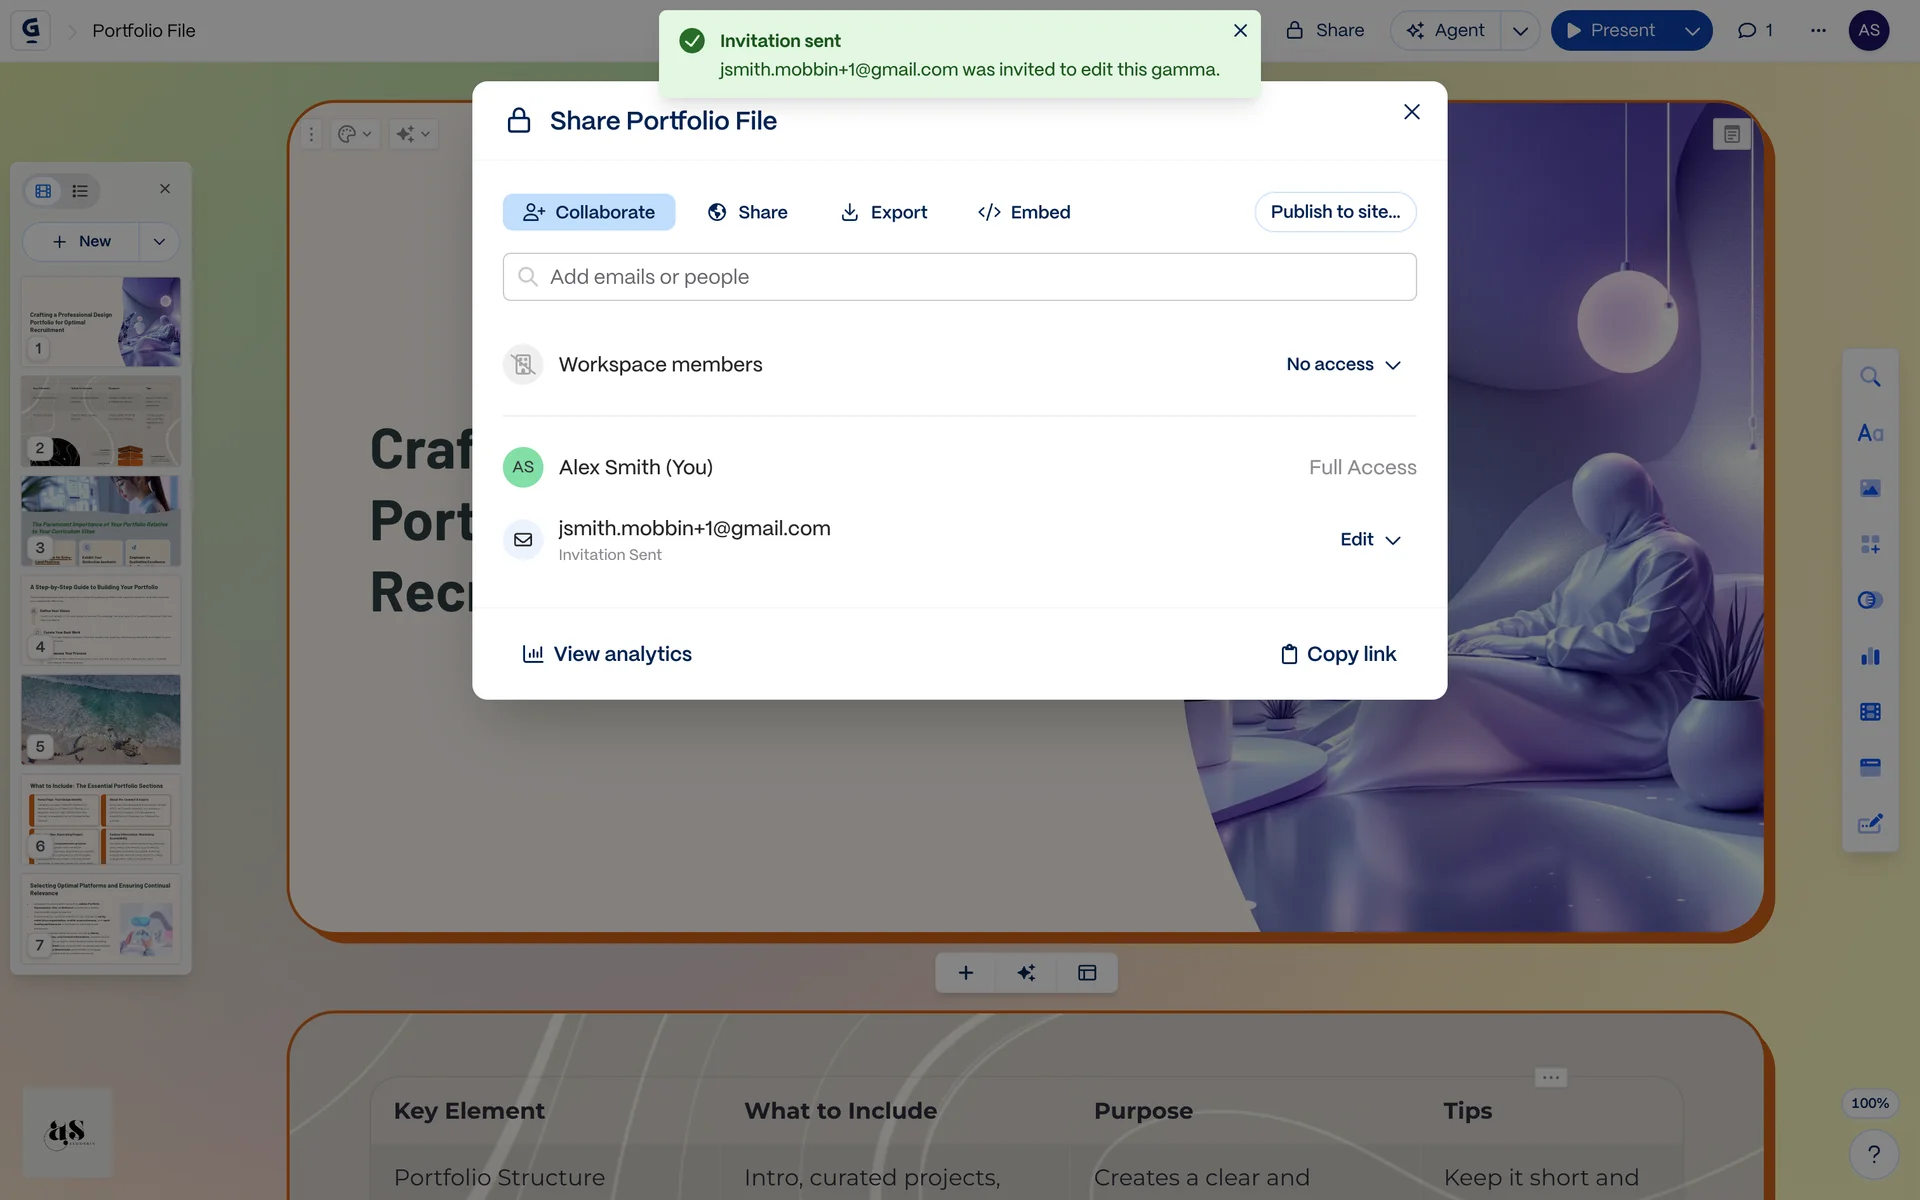1920x1200 pixels.
Task: Switch to the Export tab
Action: point(884,212)
